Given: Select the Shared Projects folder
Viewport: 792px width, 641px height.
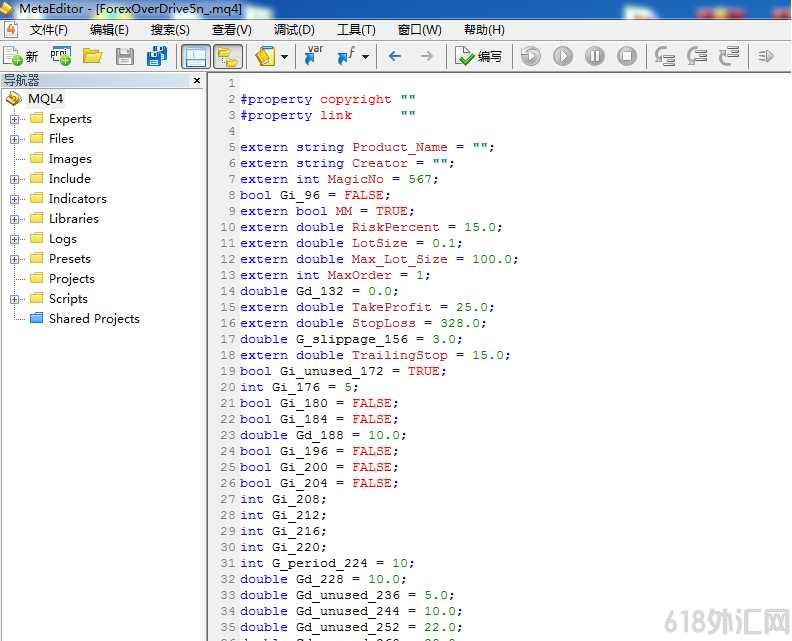Looking at the screenshot, I should click(94, 319).
